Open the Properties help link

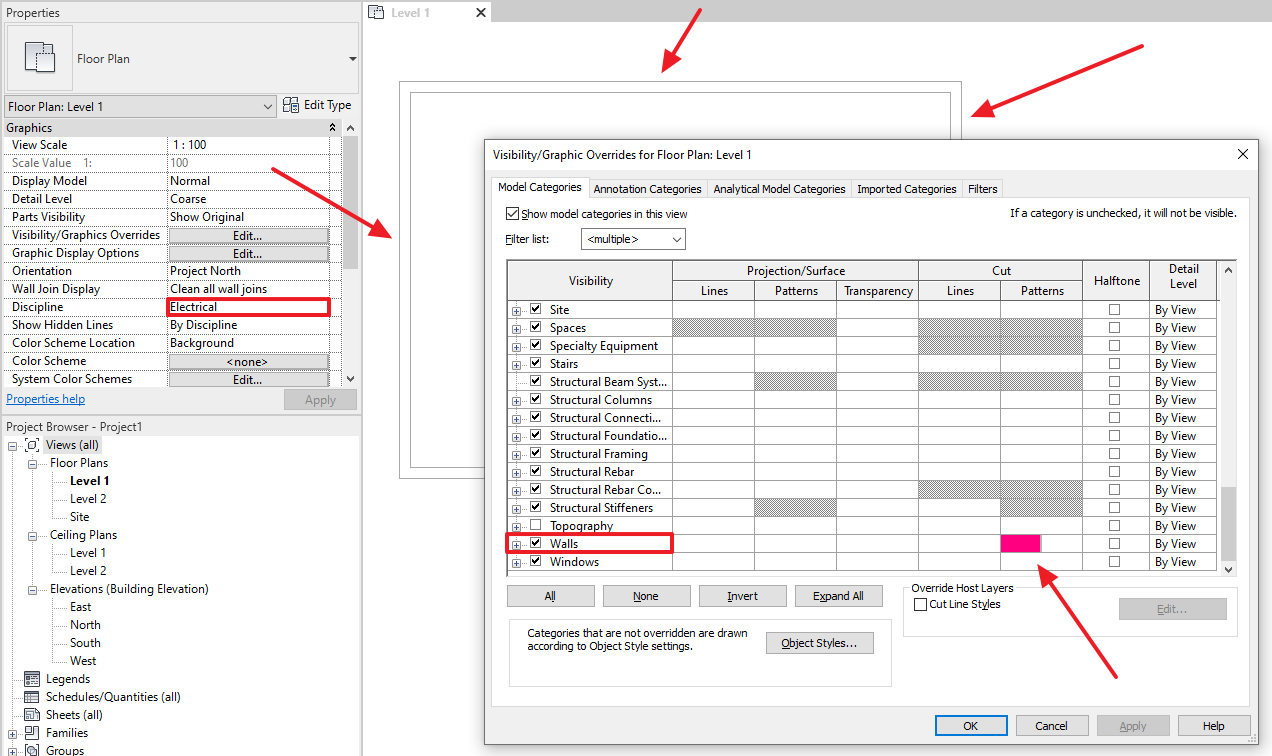46,399
